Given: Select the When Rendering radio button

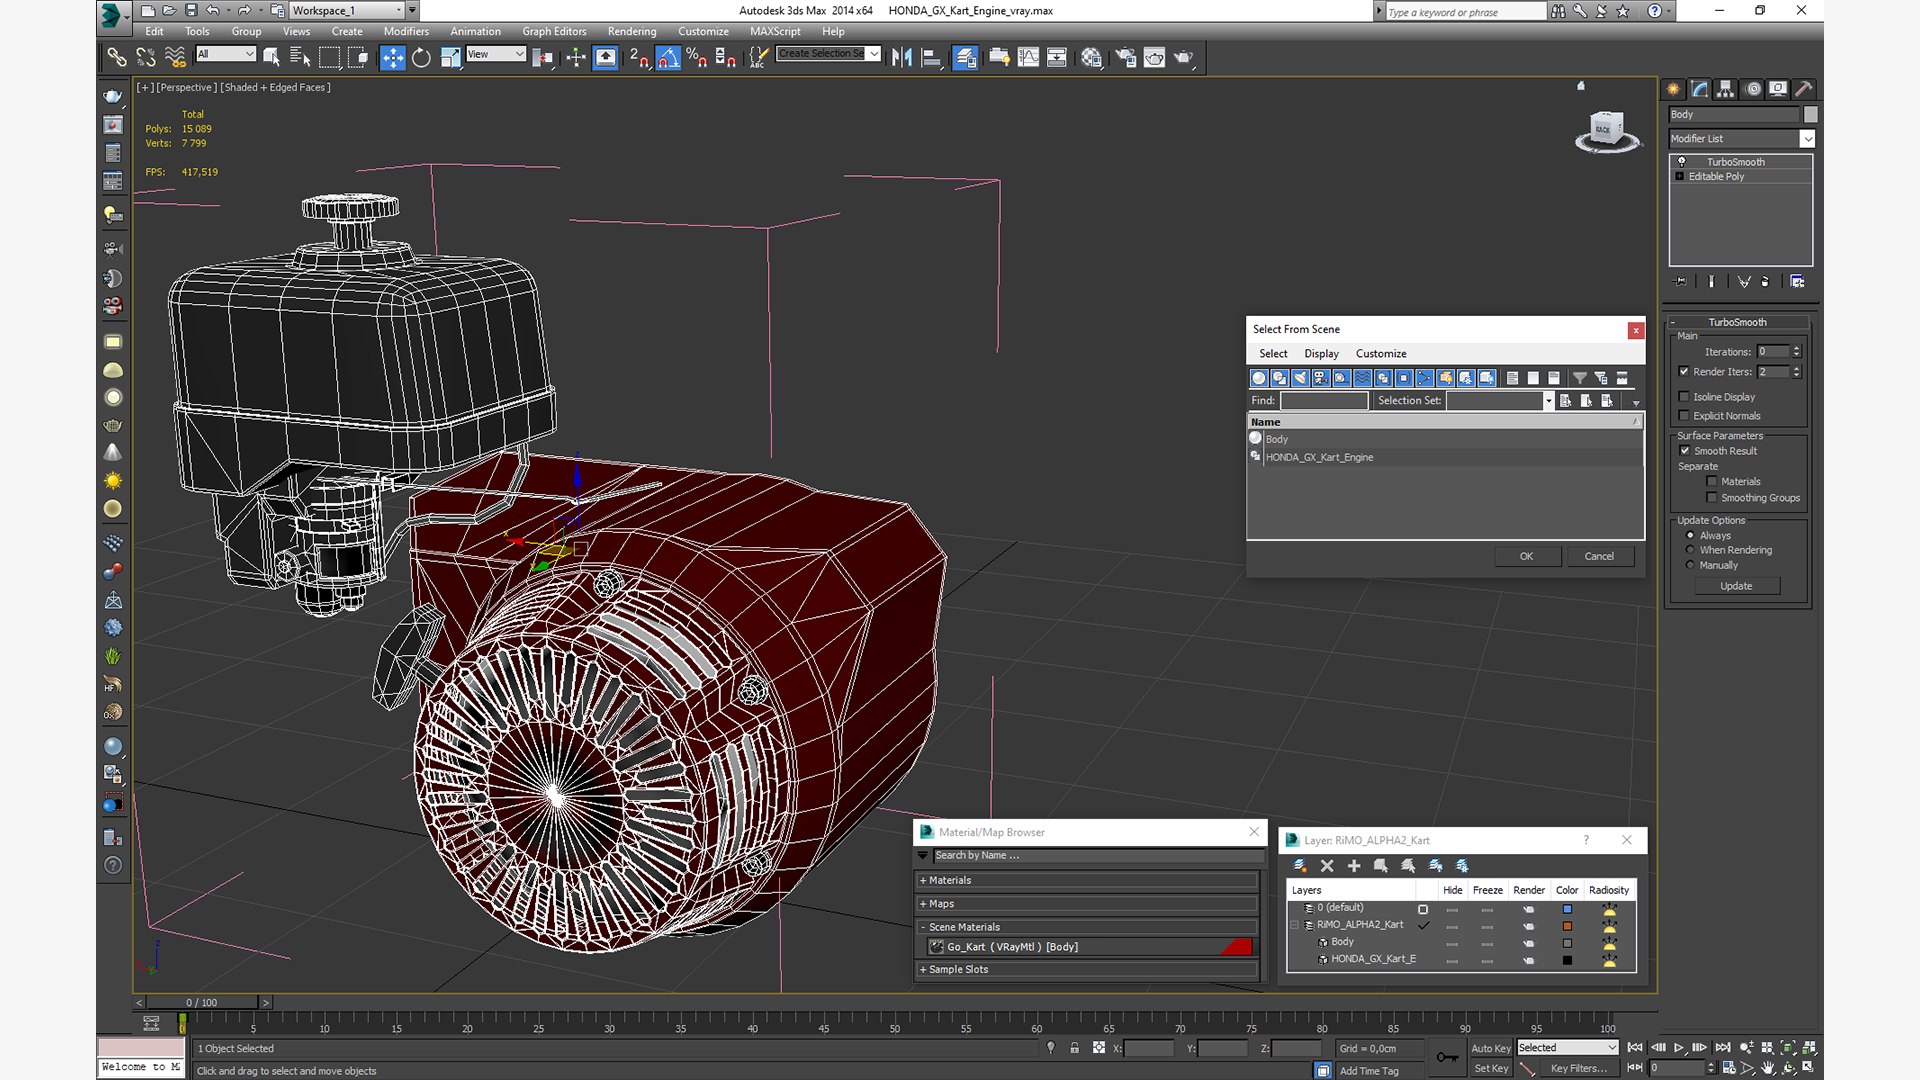Looking at the screenshot, I should [1690, 550].
